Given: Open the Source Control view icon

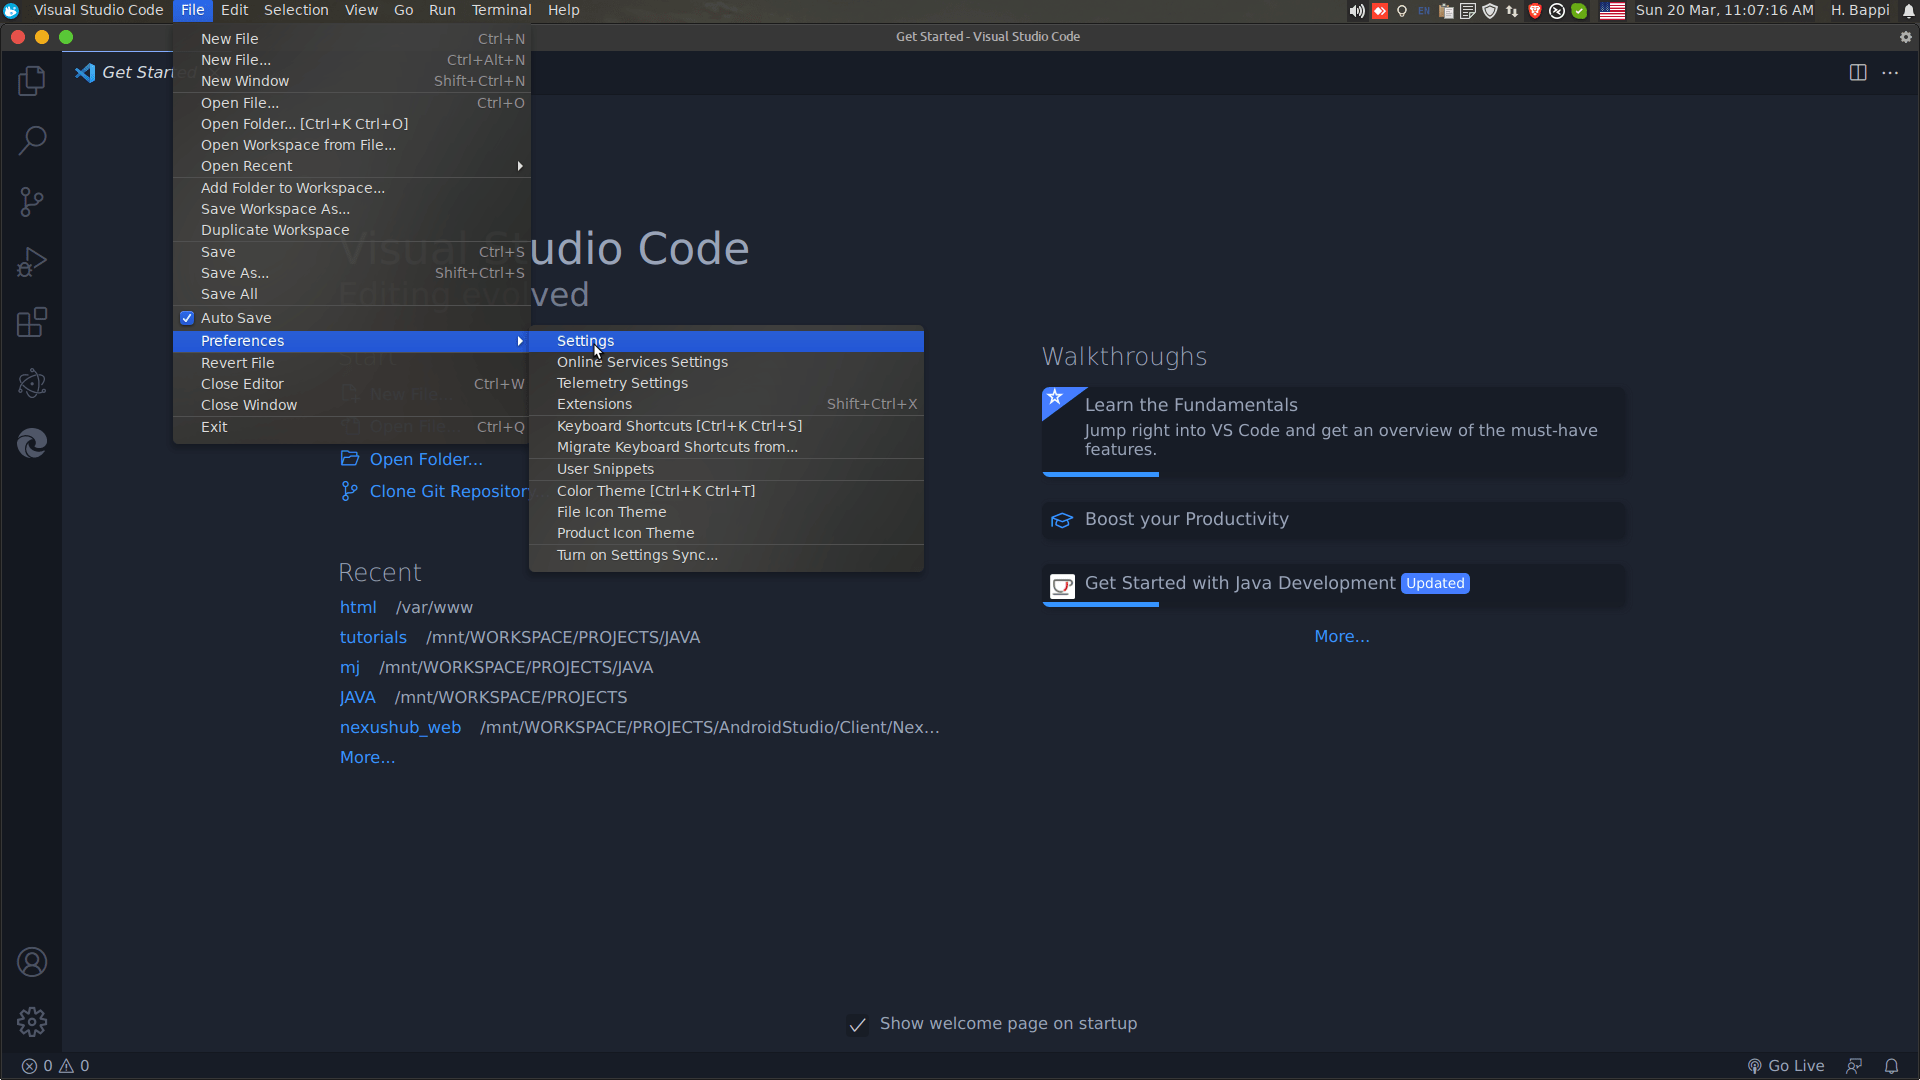Looking at the screenshot, I should [x=32, y=202].
